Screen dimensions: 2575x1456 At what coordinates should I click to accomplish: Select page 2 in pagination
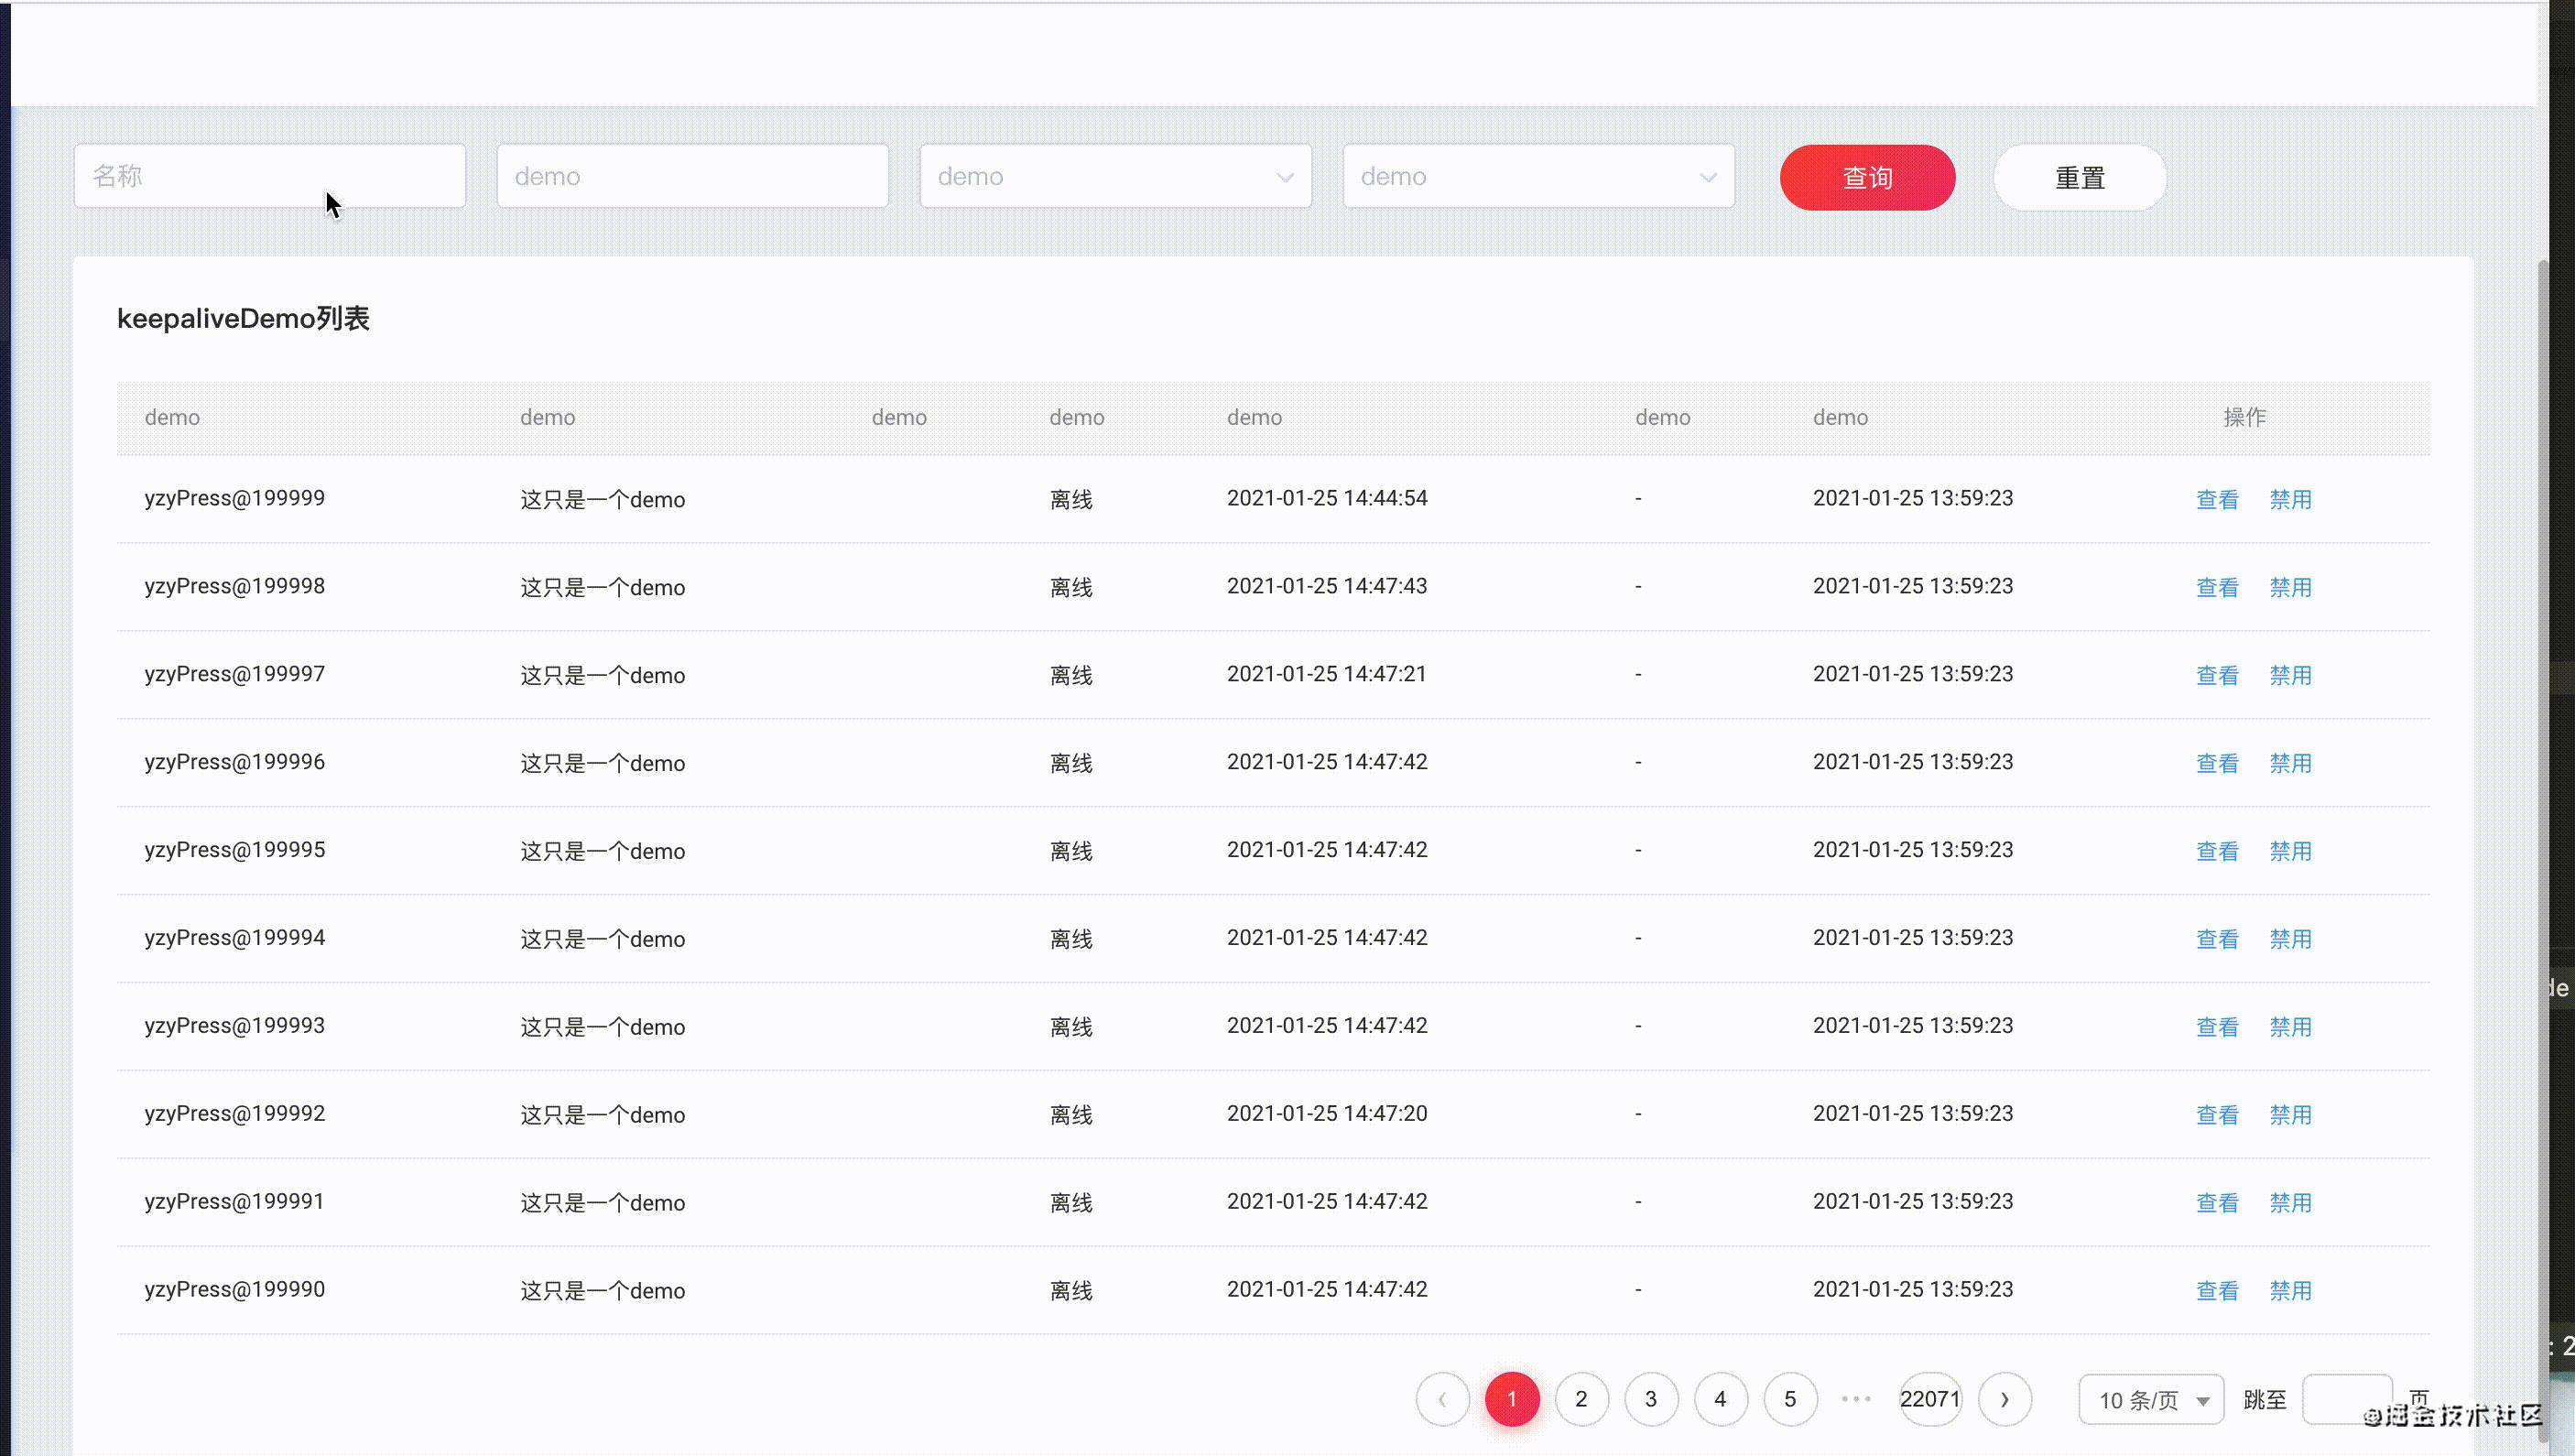pos(1581,1399)
